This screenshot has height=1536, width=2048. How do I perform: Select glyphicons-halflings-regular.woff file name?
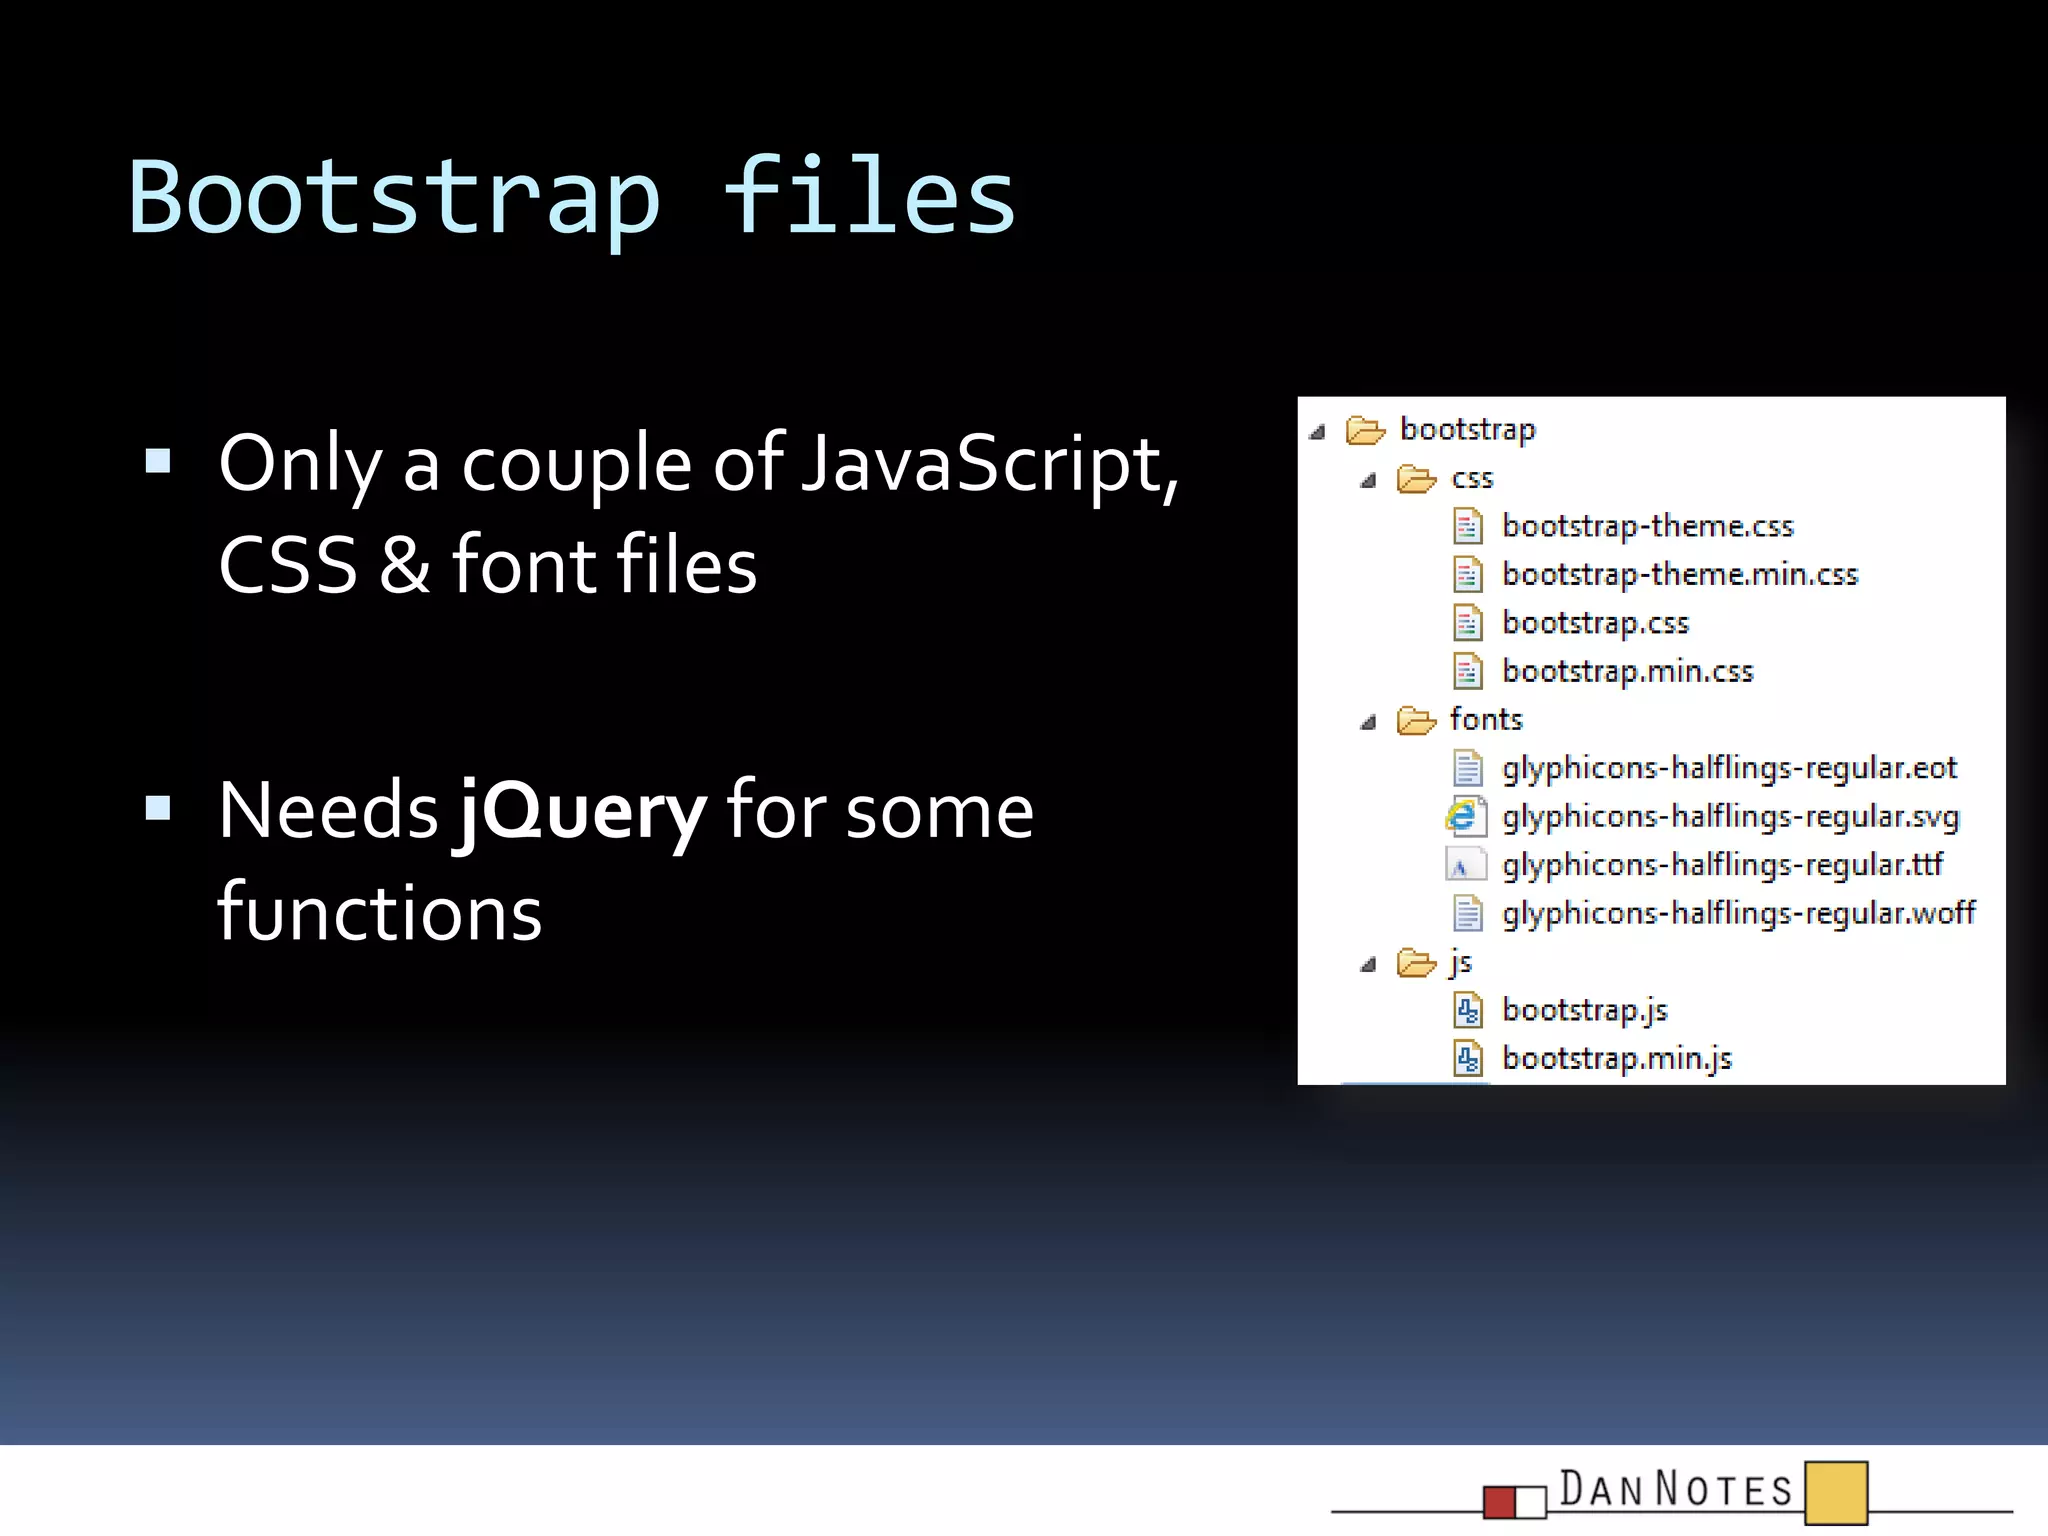point(1739,913)
